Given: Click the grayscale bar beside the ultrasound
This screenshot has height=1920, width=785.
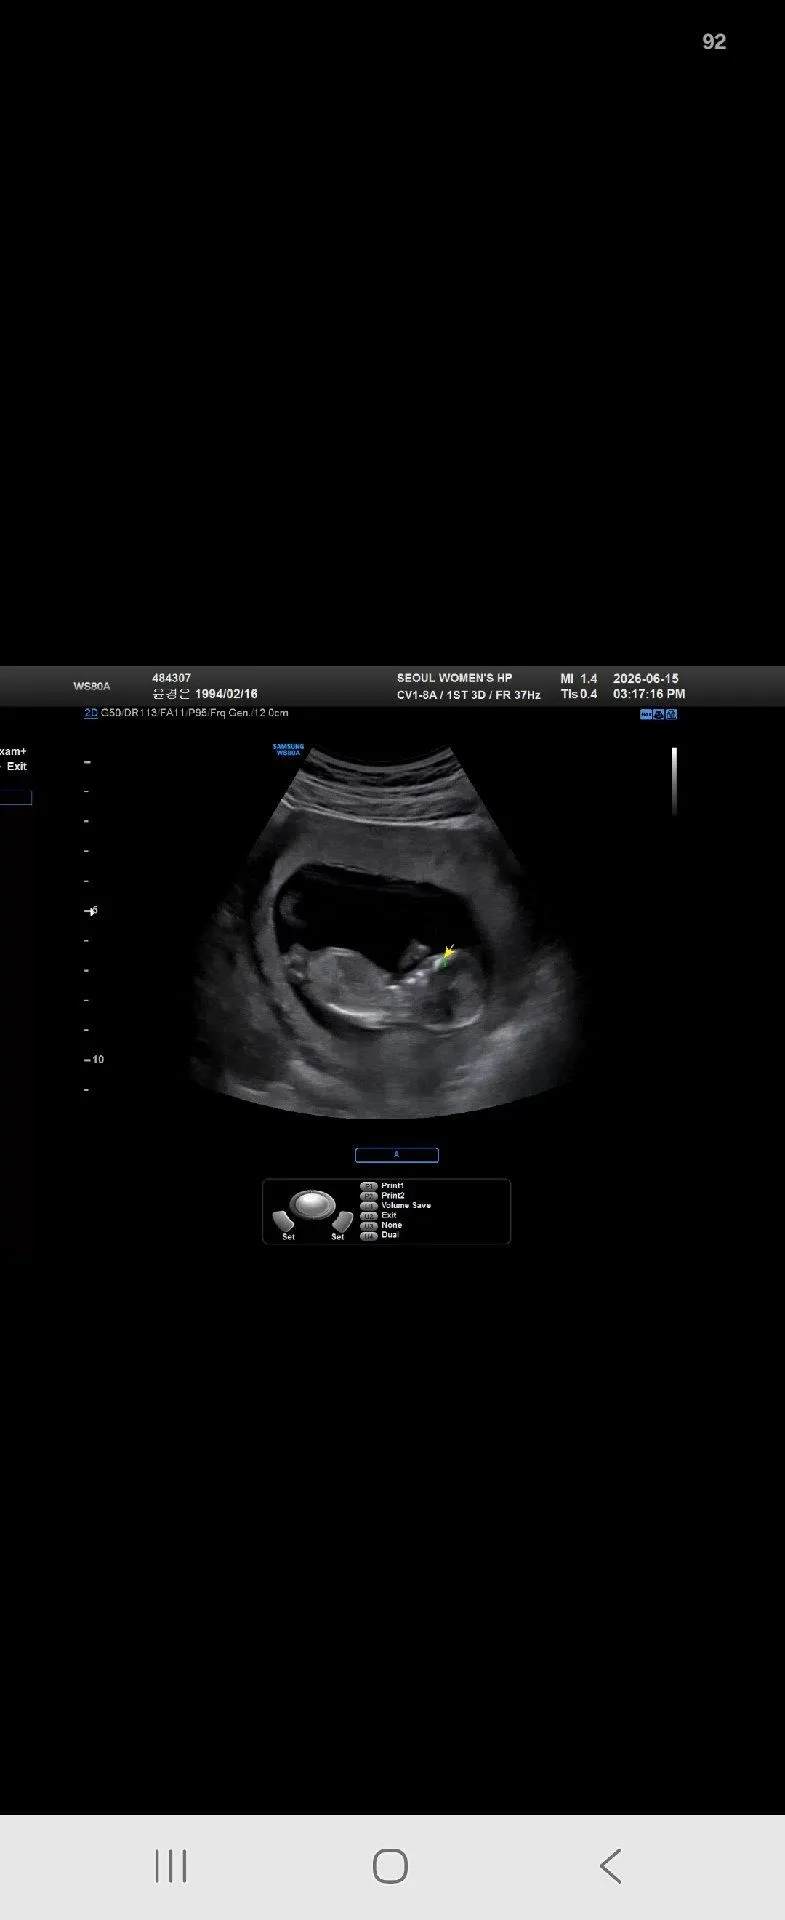Looking at the screenshot, I should click(675, 780).
